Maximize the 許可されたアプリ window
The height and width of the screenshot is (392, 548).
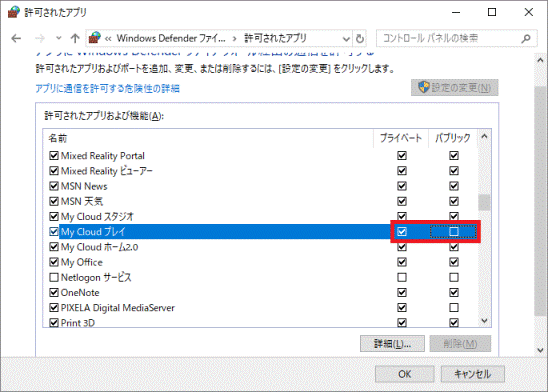point(492,12)
